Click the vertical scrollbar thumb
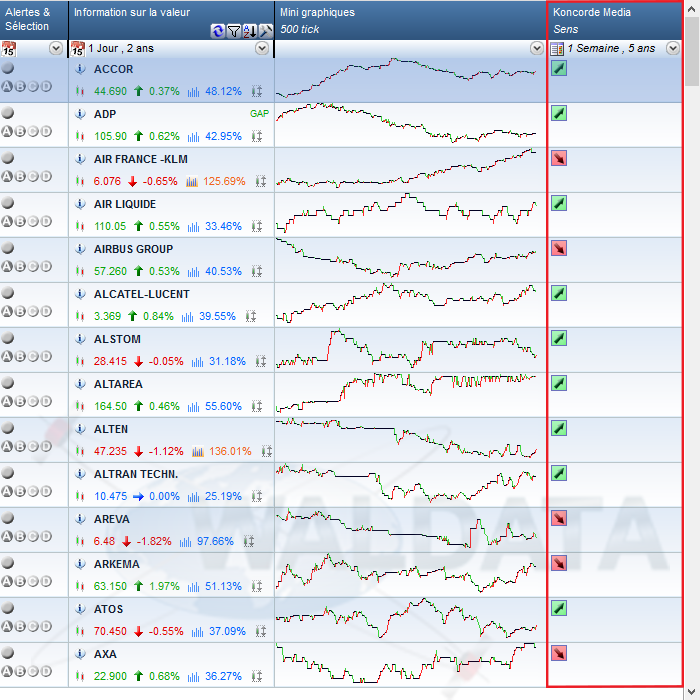This screenshot has height=700, width=700. pyautogui.click(x=692, y=52)
